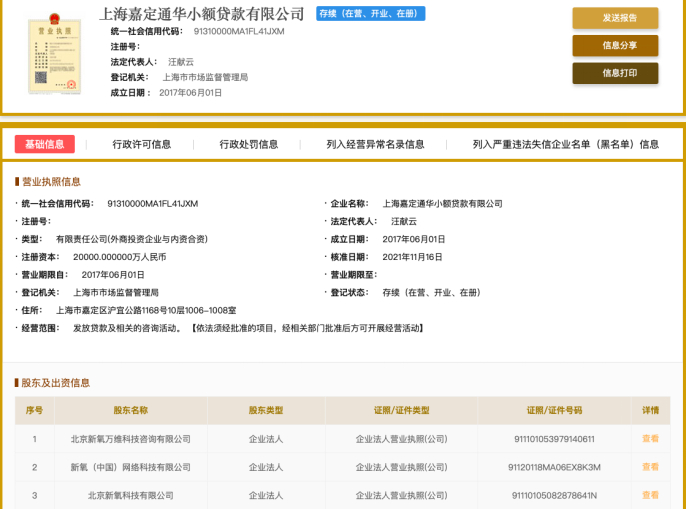
Task: Click the 股东类型 column header
Action: [x=266, y=410]
